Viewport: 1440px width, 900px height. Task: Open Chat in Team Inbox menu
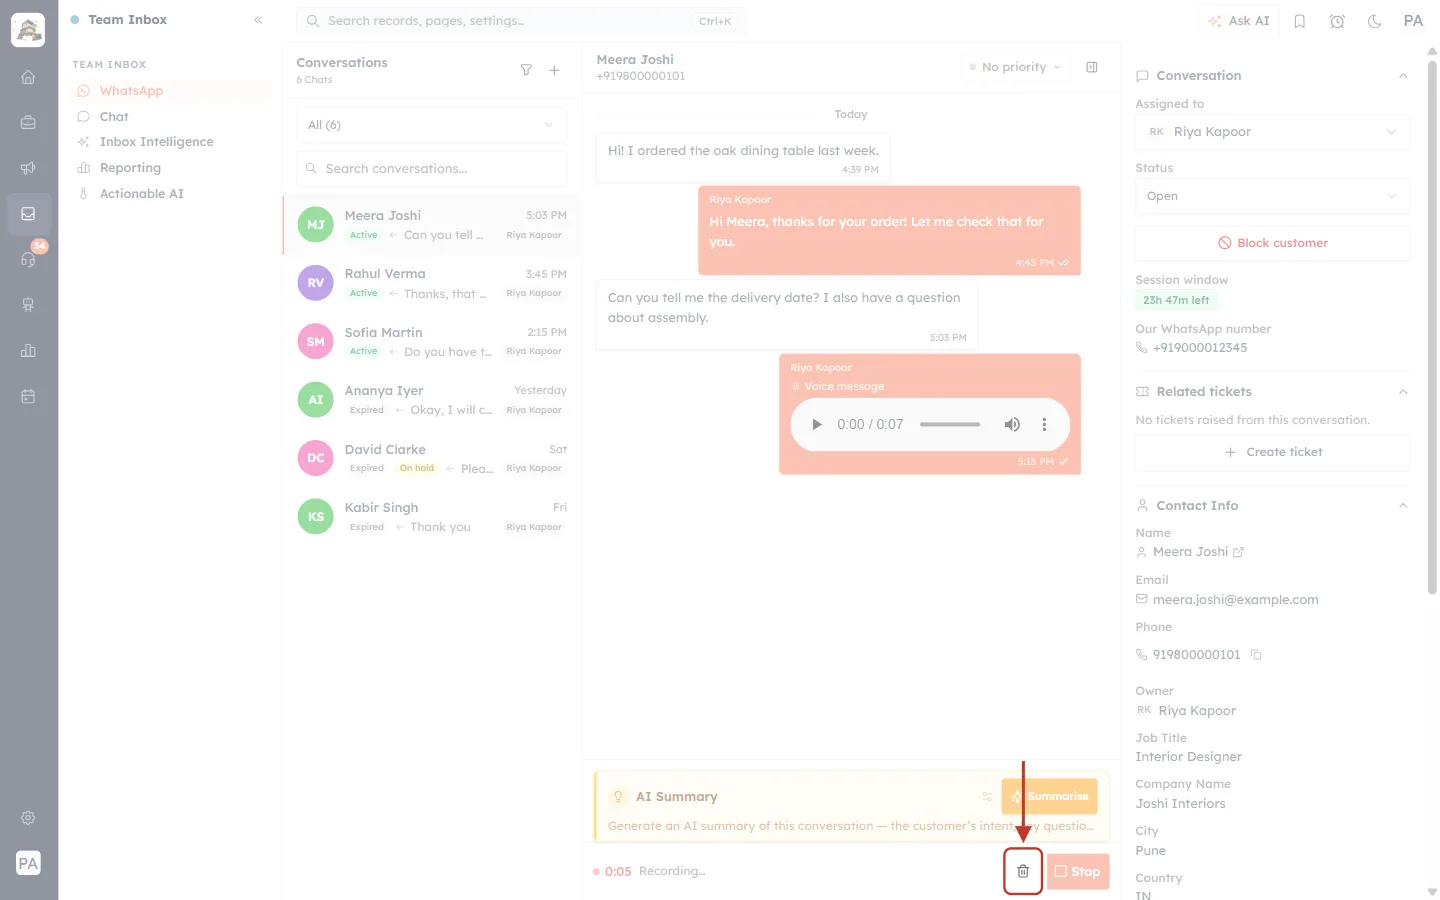(171, 116)
